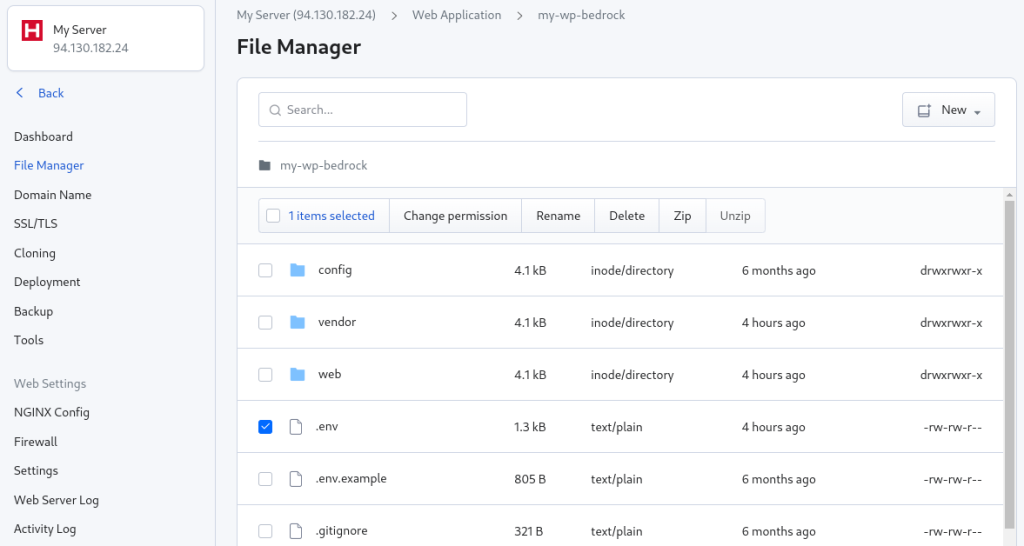Click the Change permission button
Image resolution: width=1024 pixels, height=546 pixels.
point(455,216)
